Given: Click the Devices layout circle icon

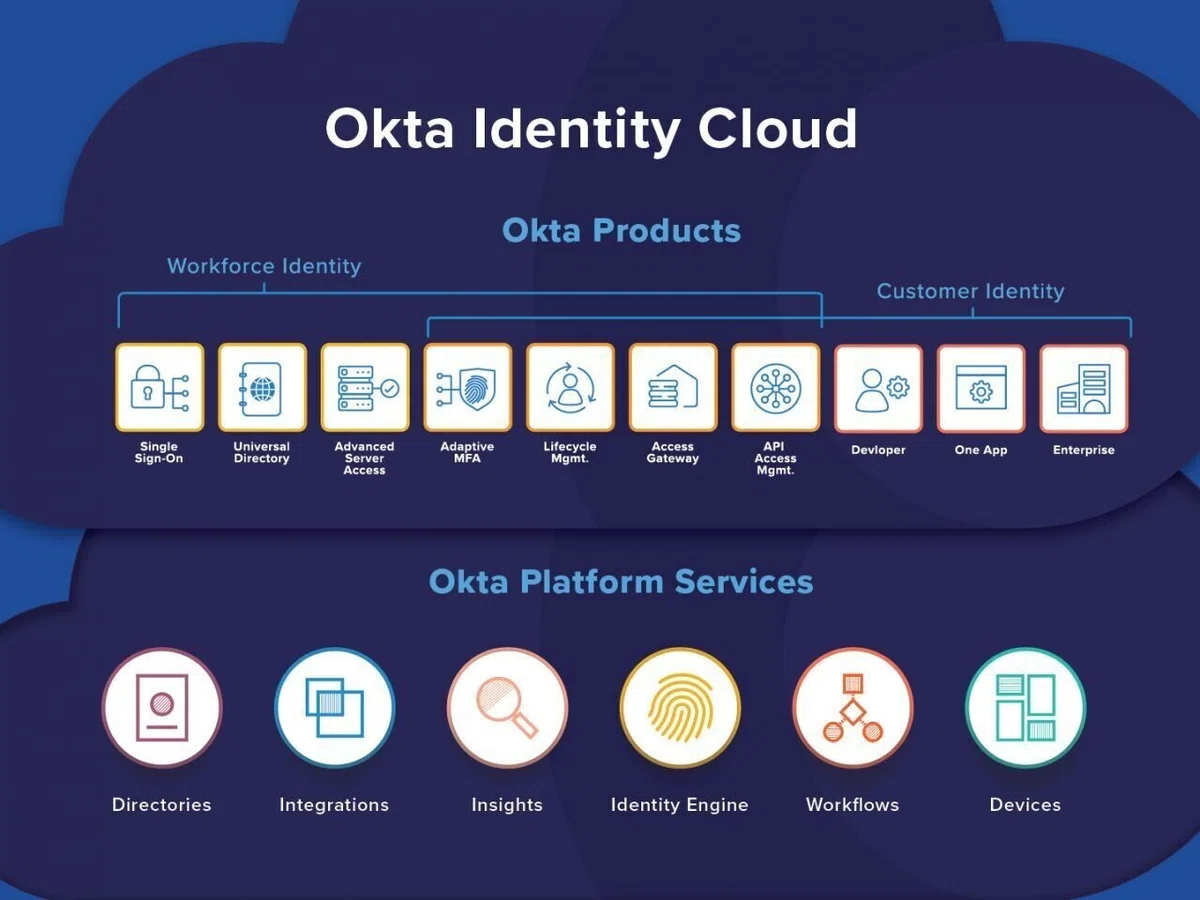Looking at the screenshot, I should click(1025, 708).
